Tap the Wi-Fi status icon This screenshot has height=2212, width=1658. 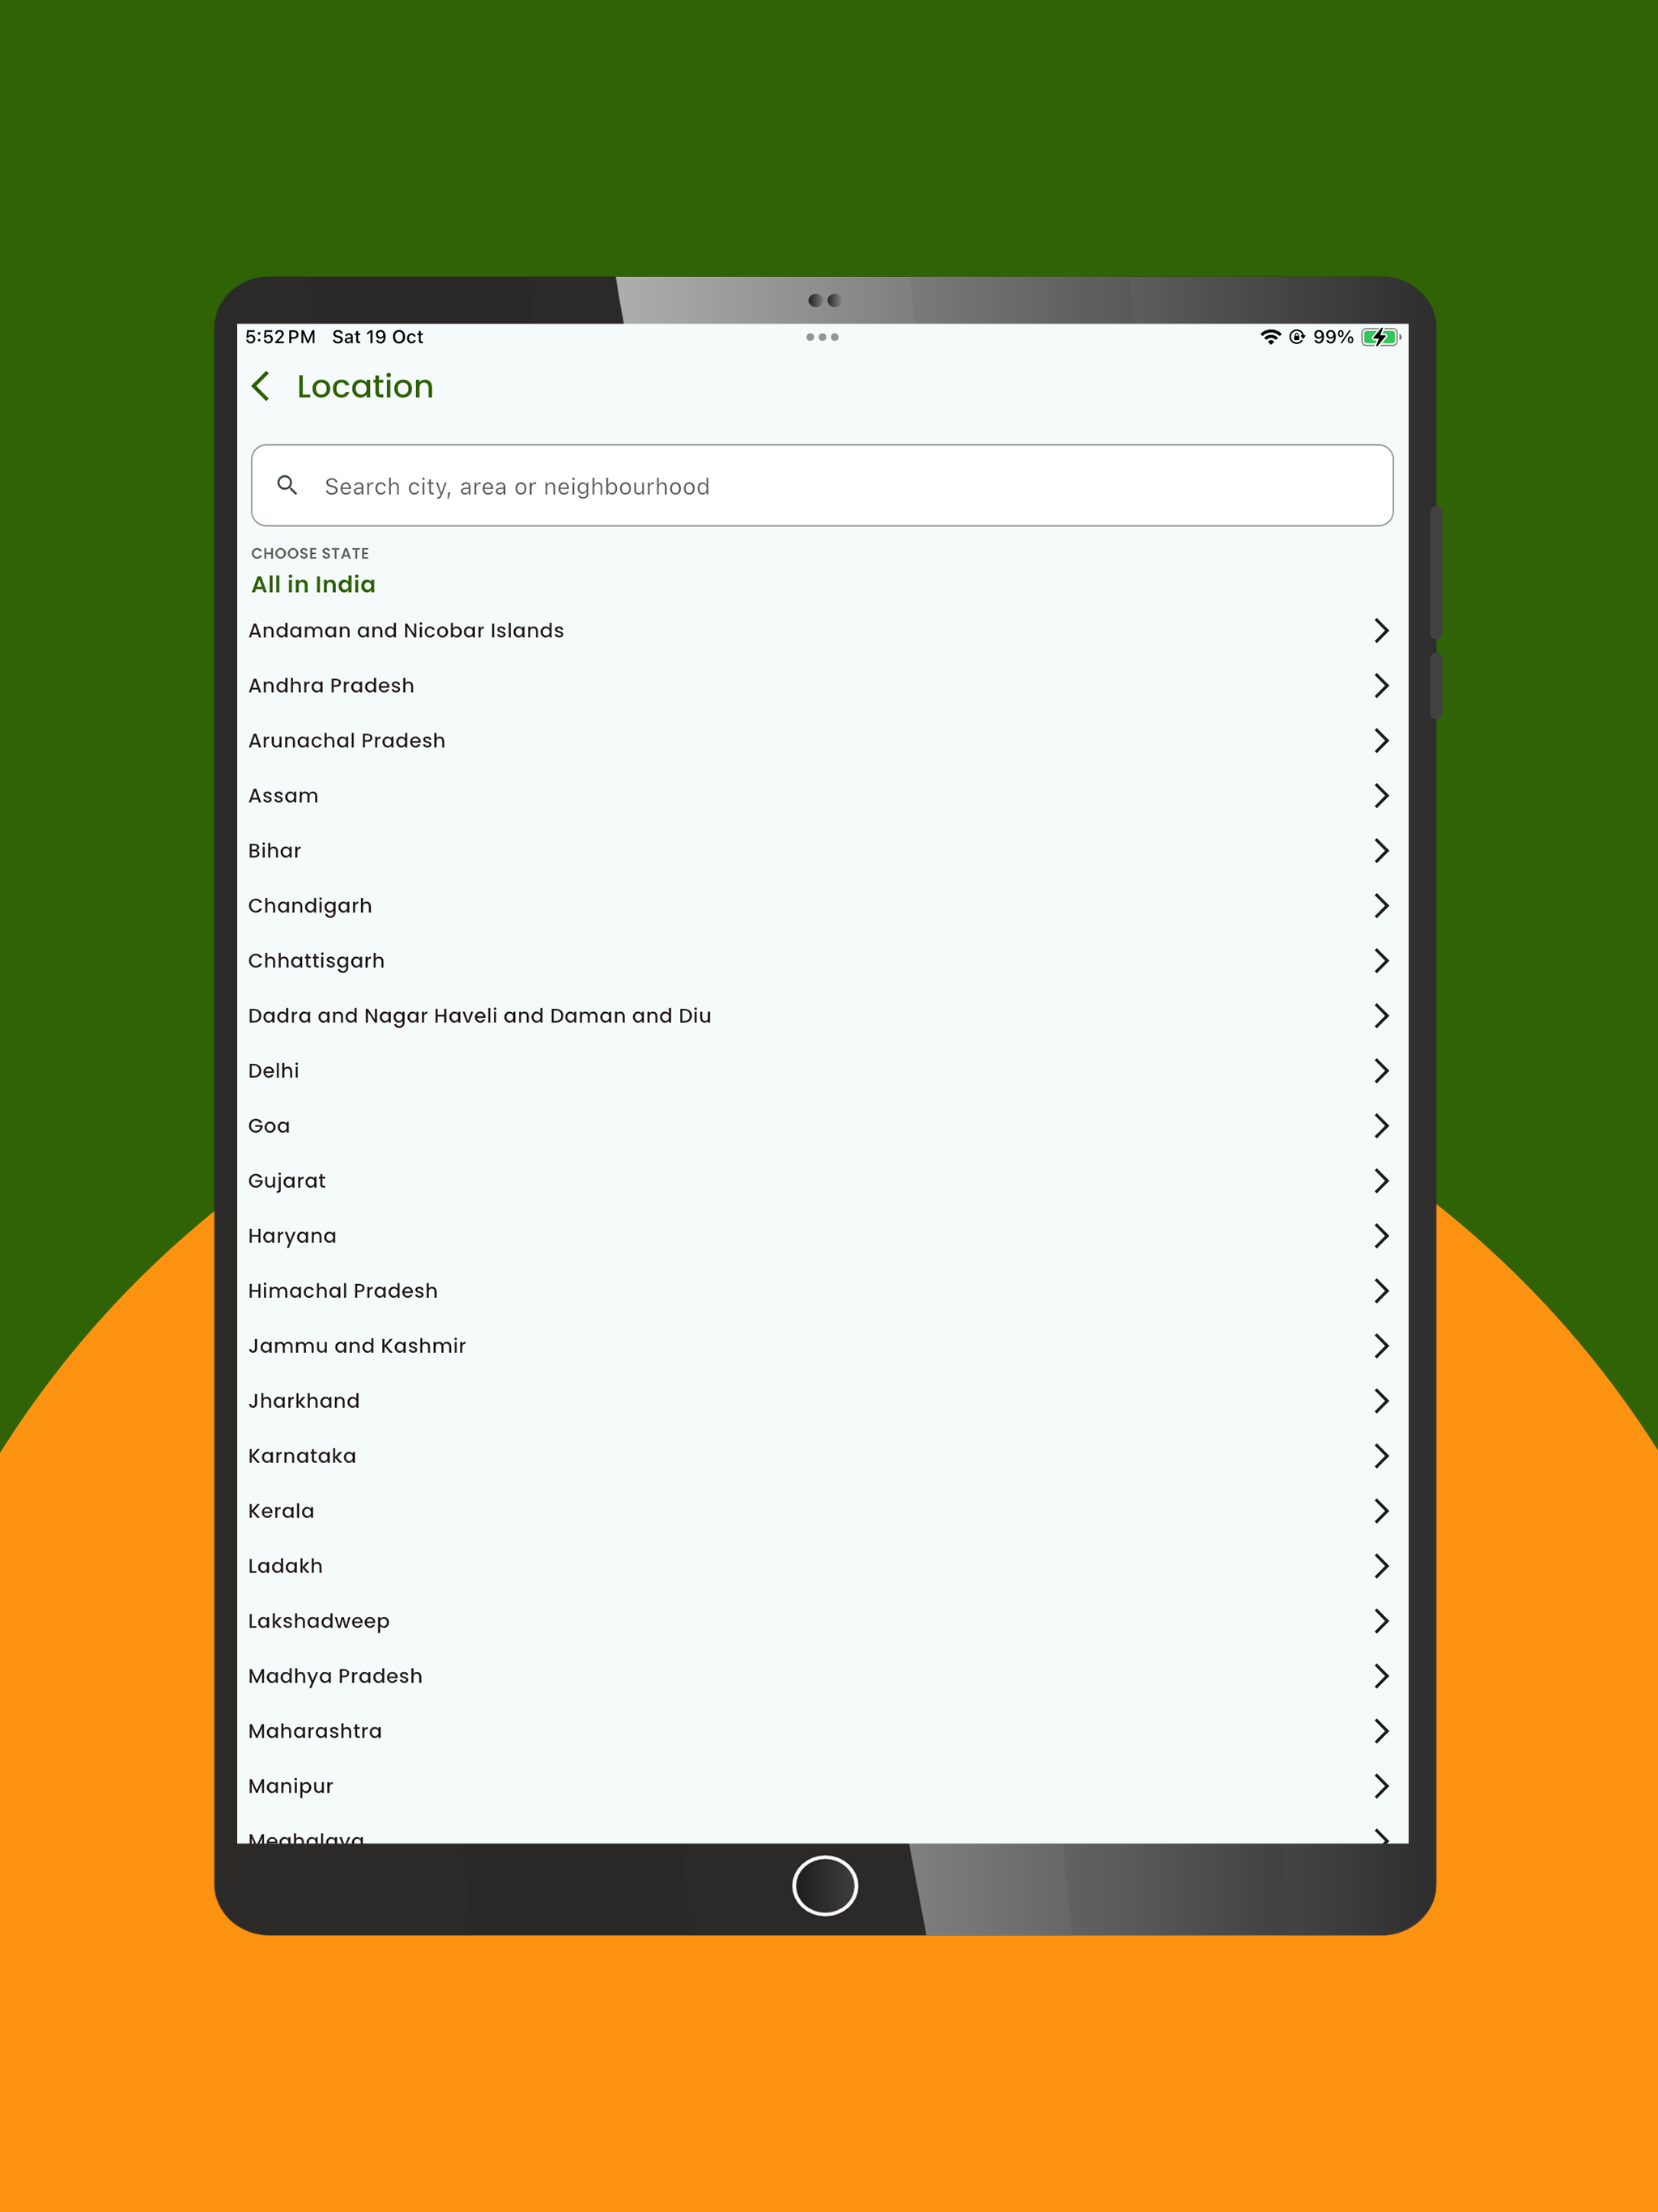1270,337
